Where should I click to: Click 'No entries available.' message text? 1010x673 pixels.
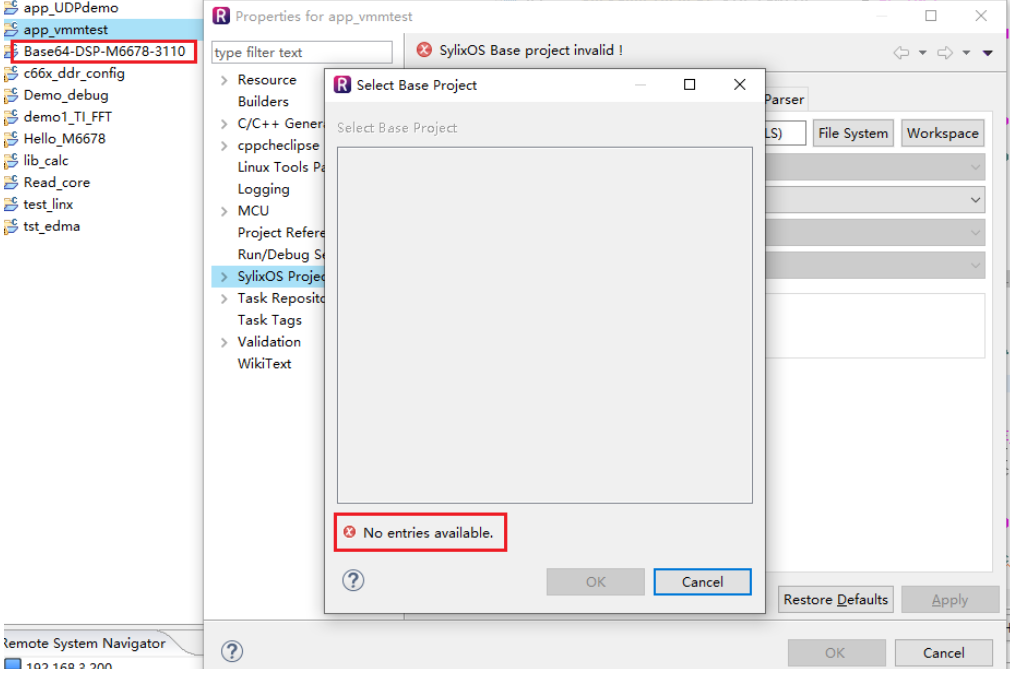pyautogui.click(x=428, y=533)
